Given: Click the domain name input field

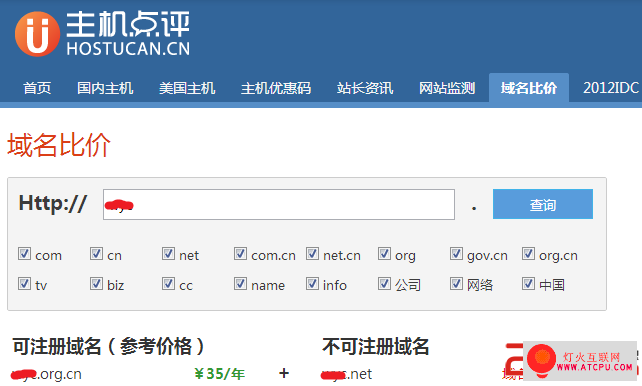Looking at the screenshot, I should 279,204.
